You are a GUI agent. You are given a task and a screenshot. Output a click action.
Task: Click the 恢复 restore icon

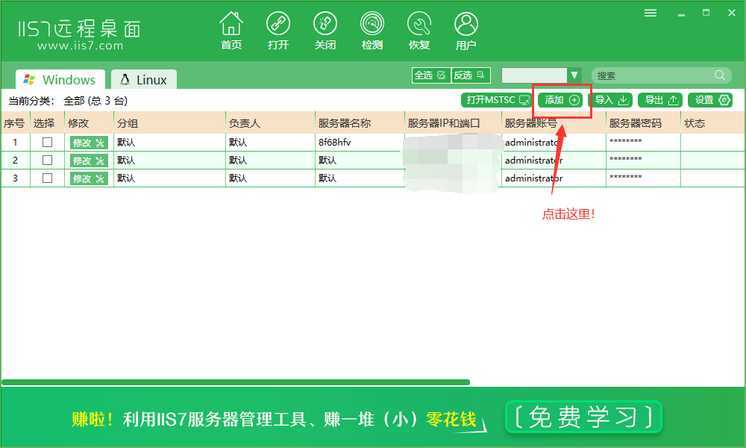click(x=419, y=30)
